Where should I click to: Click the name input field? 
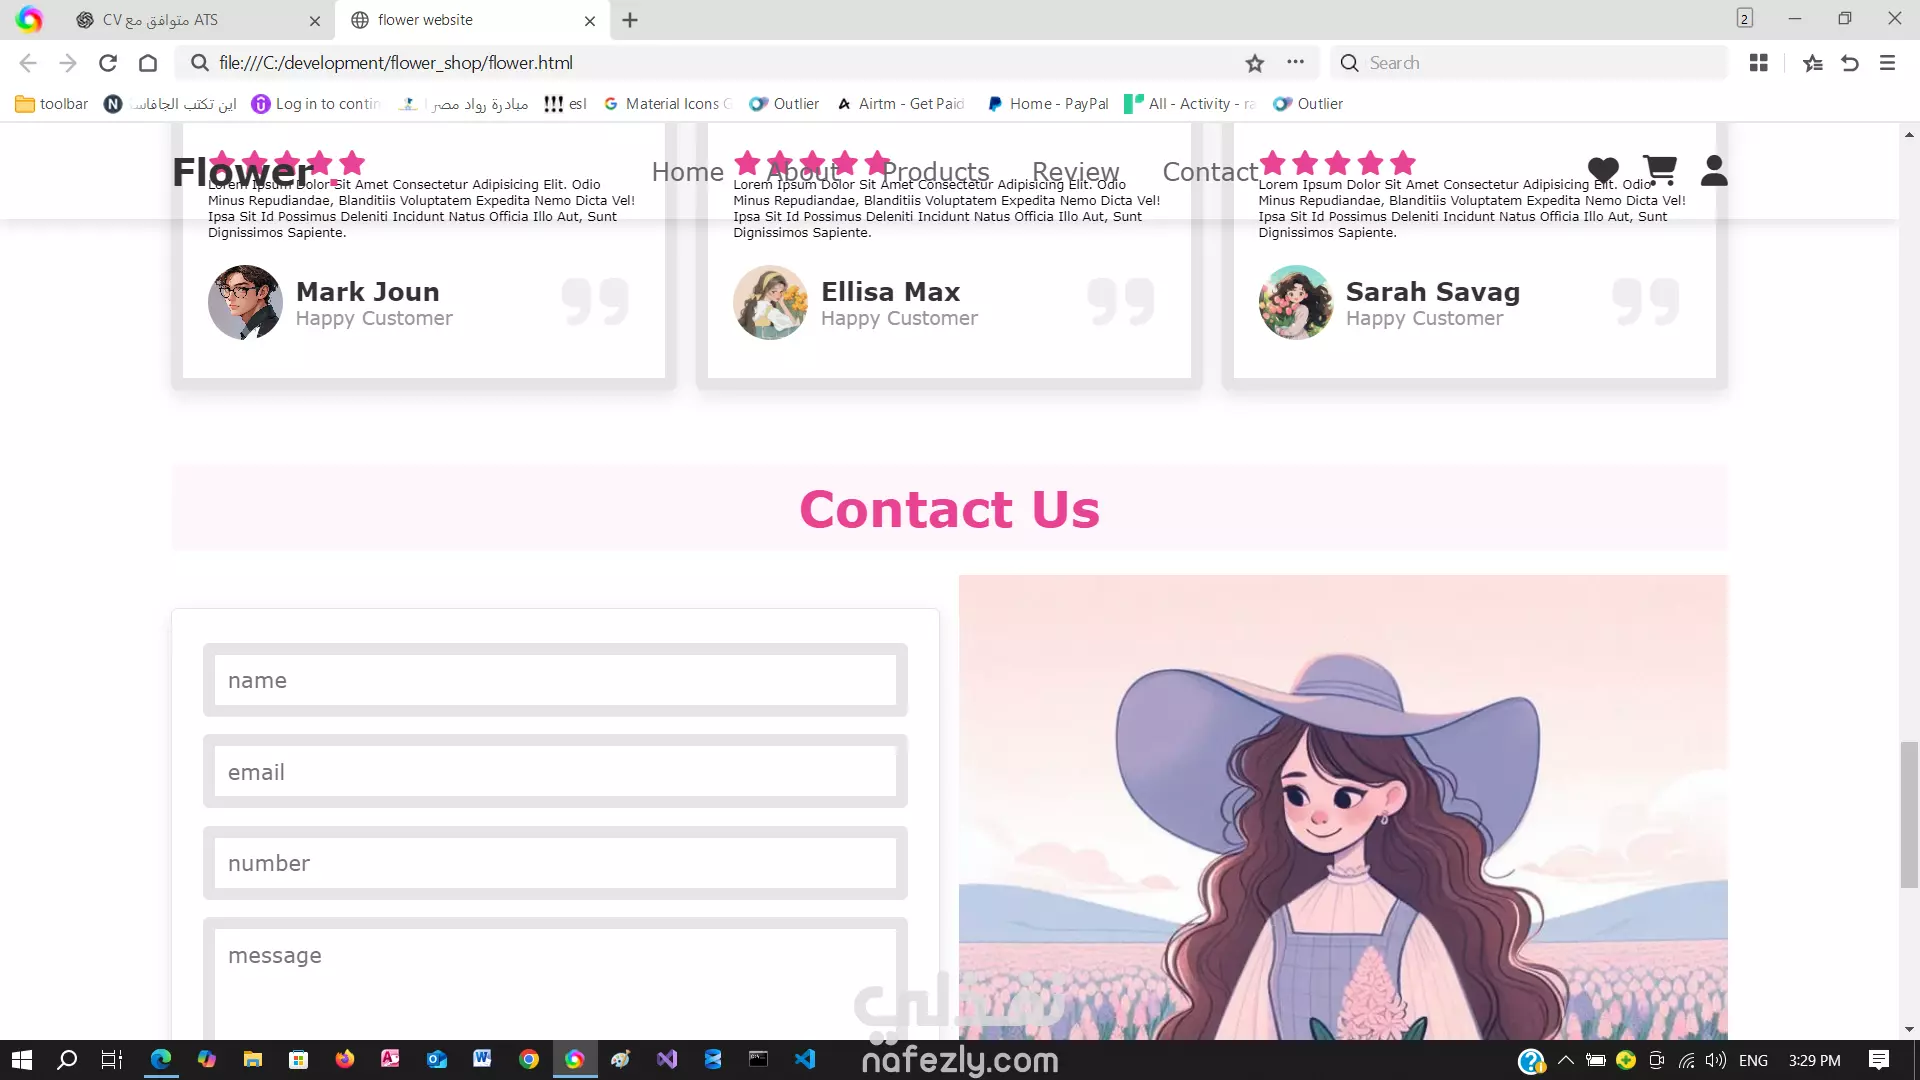[555, 681]
